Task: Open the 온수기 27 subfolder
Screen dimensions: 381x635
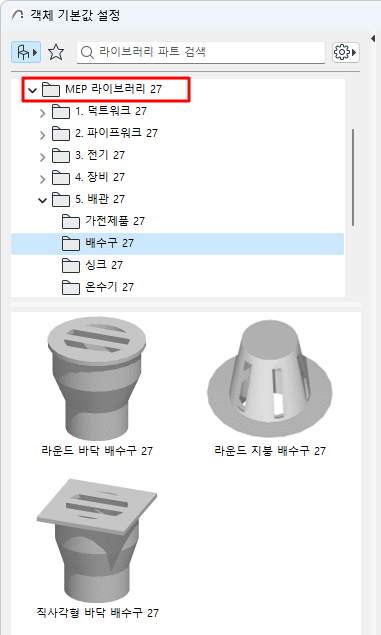Action: [177, 287]
